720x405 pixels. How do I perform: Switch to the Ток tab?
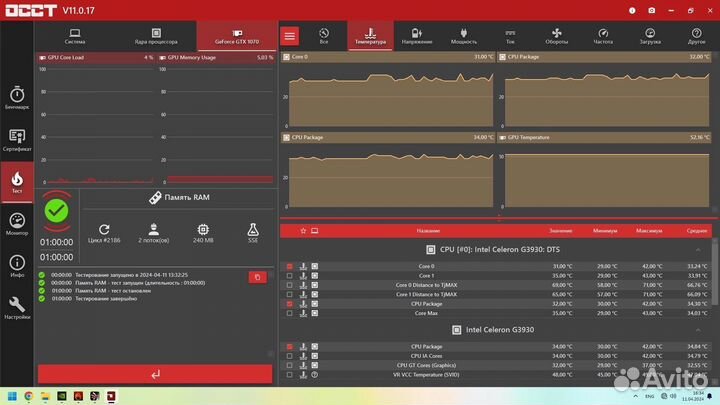[510, 36]
